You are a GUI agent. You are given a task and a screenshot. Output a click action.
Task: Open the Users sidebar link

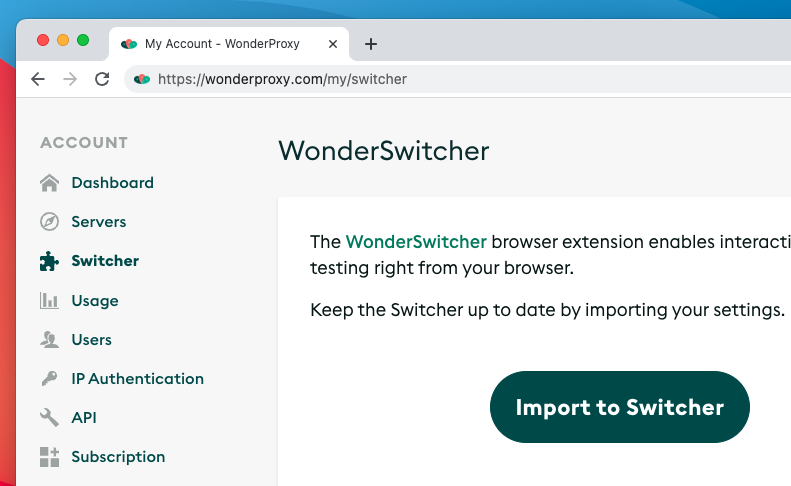[91, 340]
